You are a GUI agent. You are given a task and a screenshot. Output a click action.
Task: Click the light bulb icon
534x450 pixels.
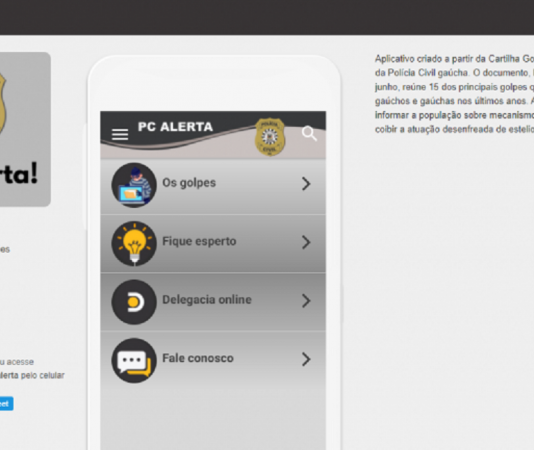pyautogui.click(x=134, y=244)
